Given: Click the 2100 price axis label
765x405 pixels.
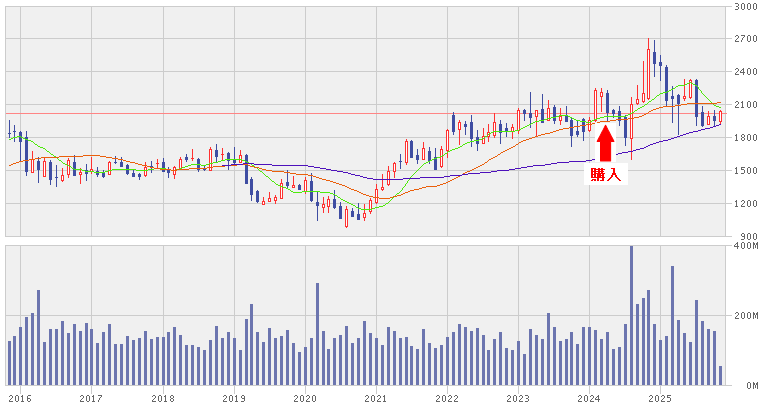Looking at the screenshot, I should coord(744,105).
